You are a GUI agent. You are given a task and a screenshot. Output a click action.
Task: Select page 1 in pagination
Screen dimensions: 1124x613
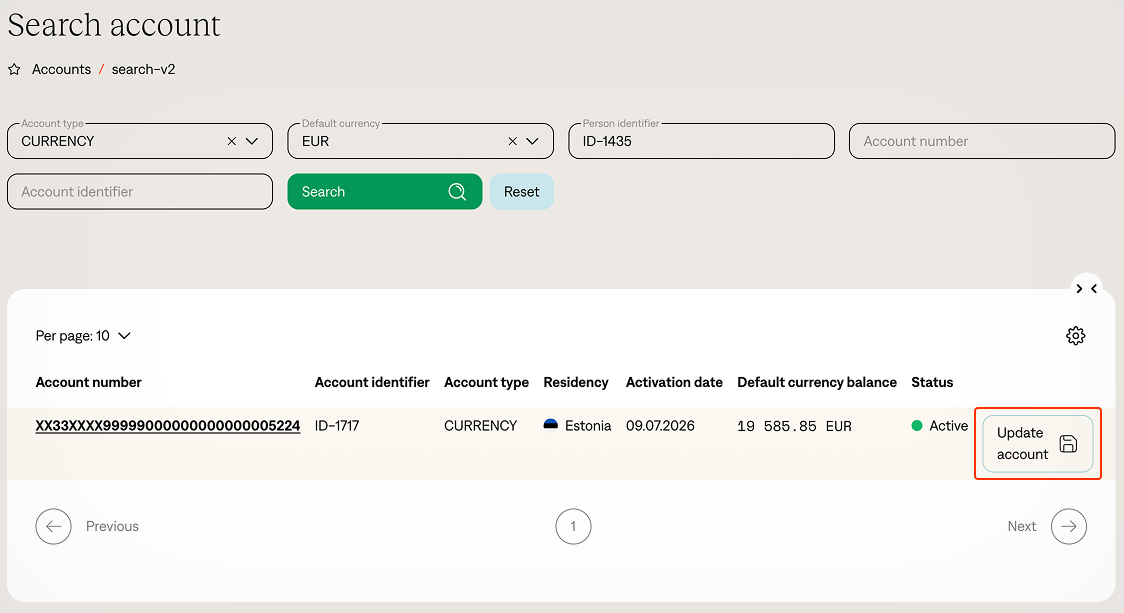[x=573, y=526]
